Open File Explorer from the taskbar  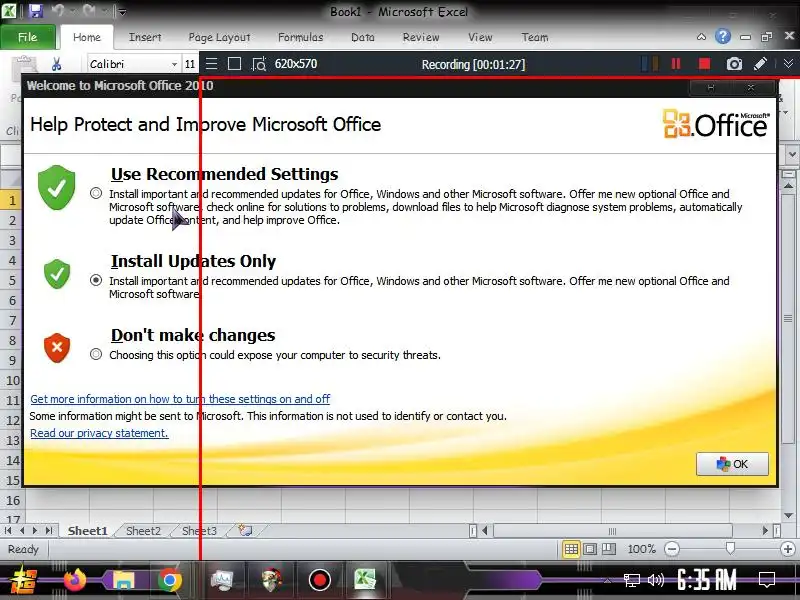[123, 580]
